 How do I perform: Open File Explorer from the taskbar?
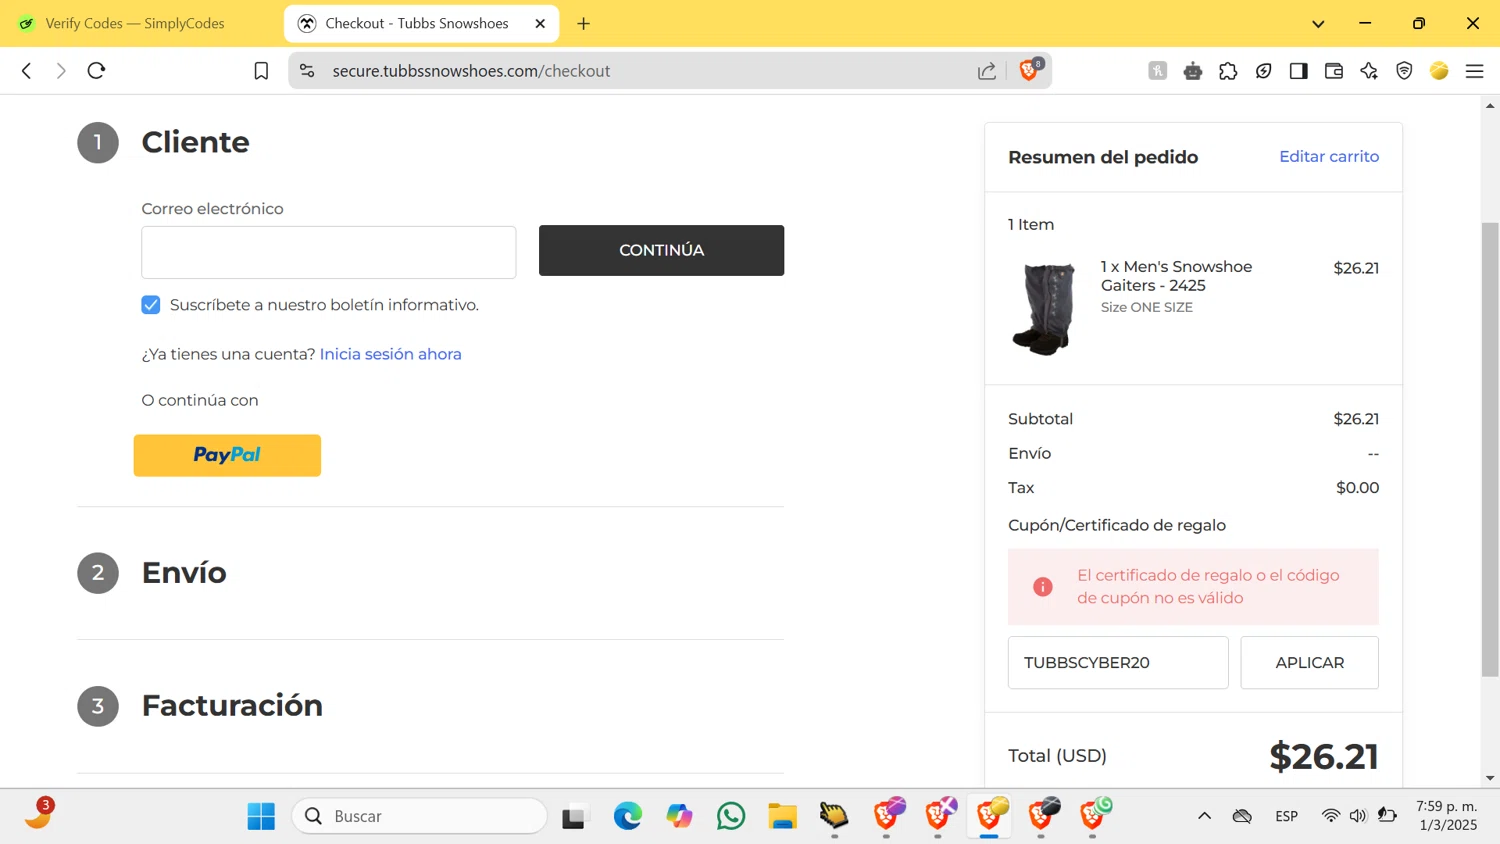coord(783,816)
